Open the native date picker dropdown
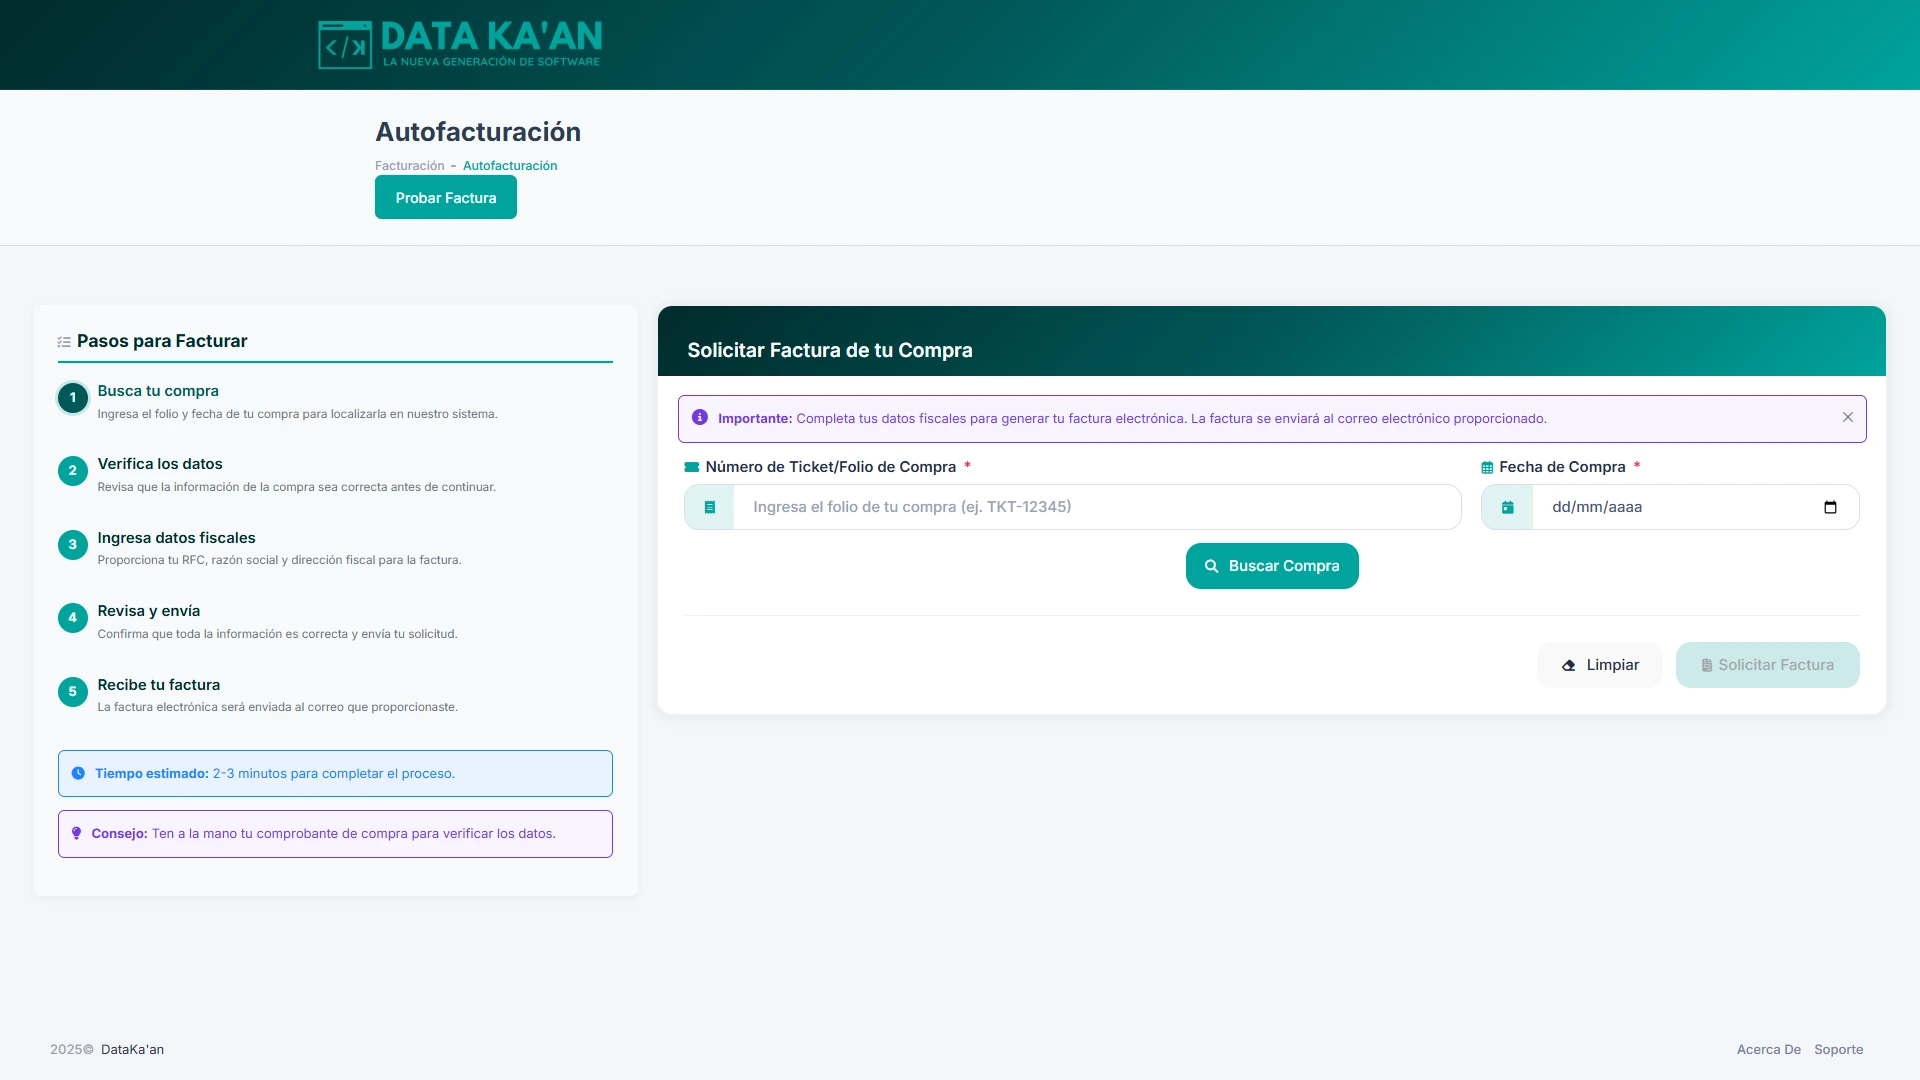Viewport: 1920px width, 1080px height. (x=1832, y=507)
